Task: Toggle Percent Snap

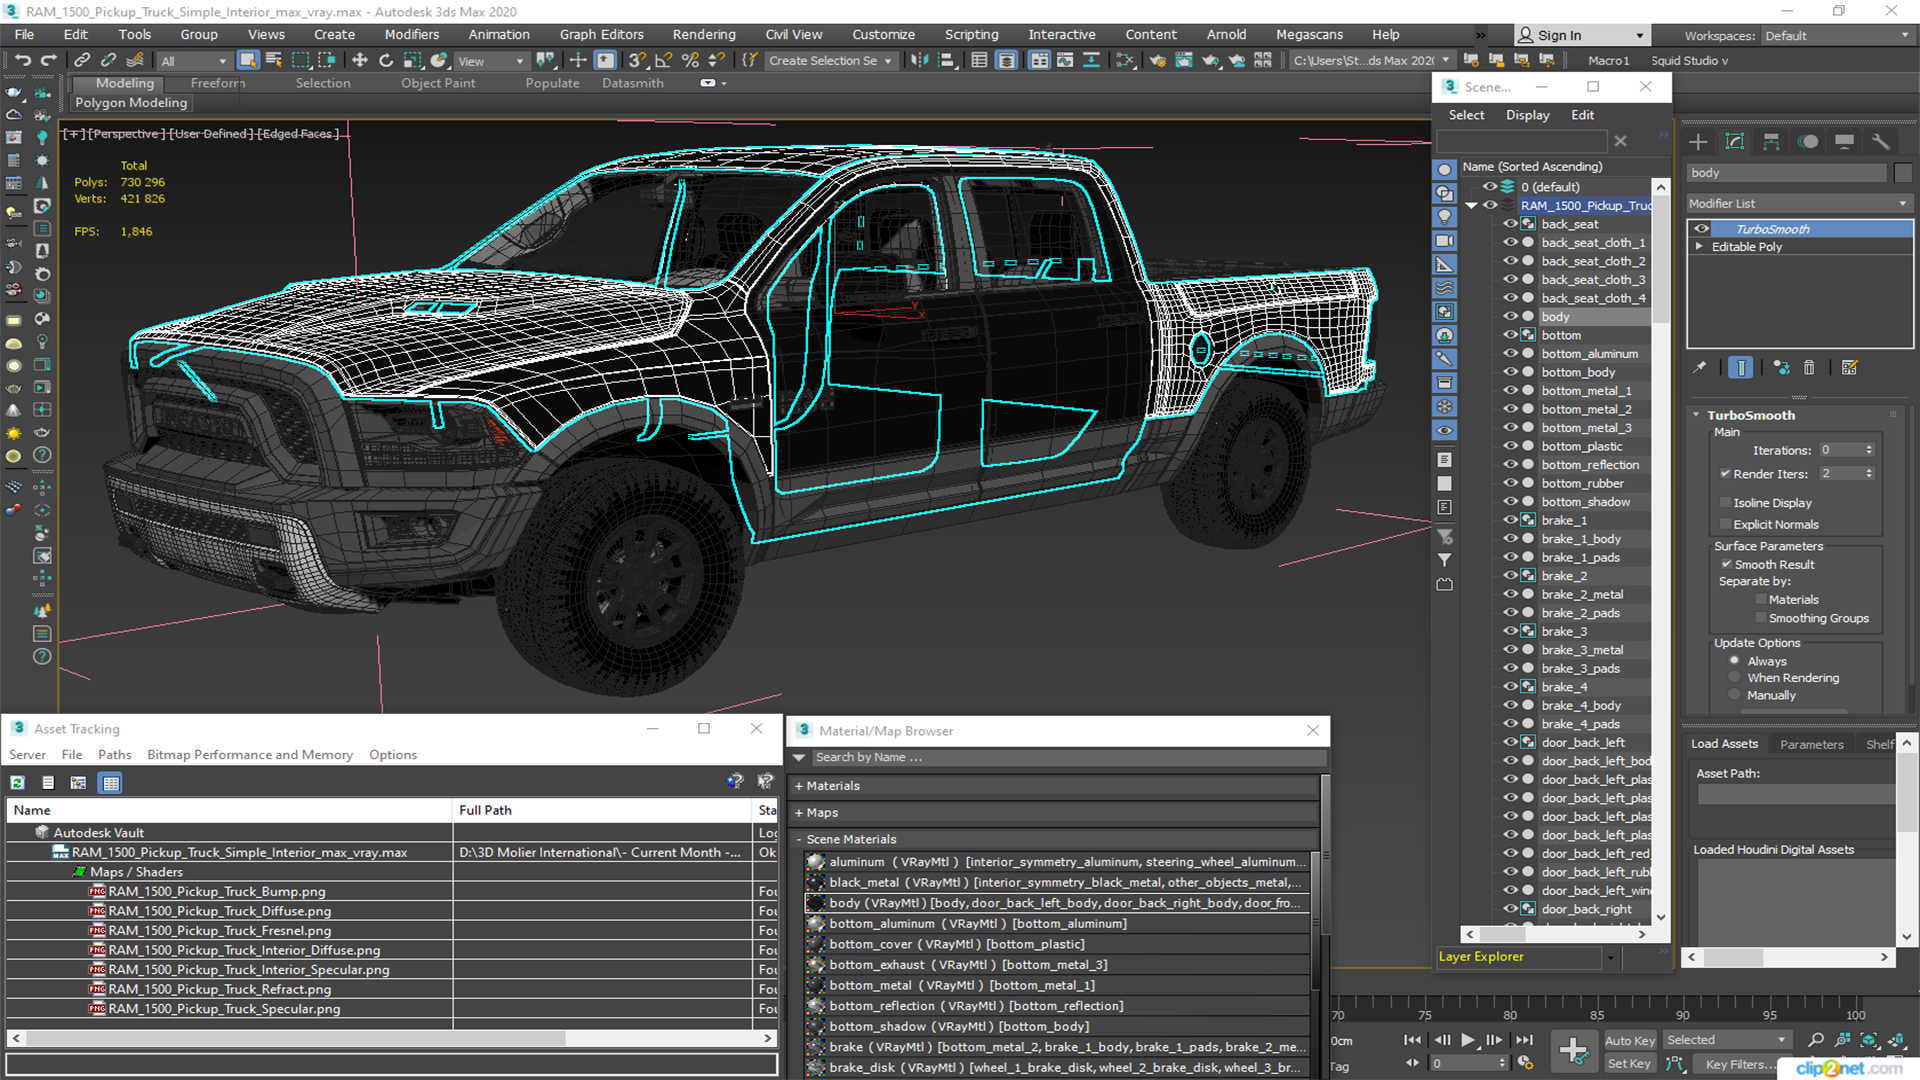Action: tap(690, 60)
